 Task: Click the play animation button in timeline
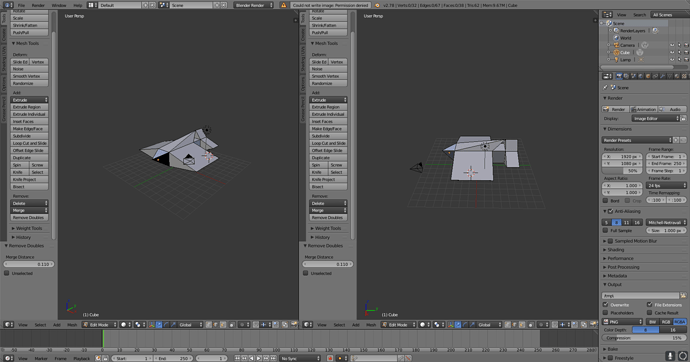click(x=259, y=358)
